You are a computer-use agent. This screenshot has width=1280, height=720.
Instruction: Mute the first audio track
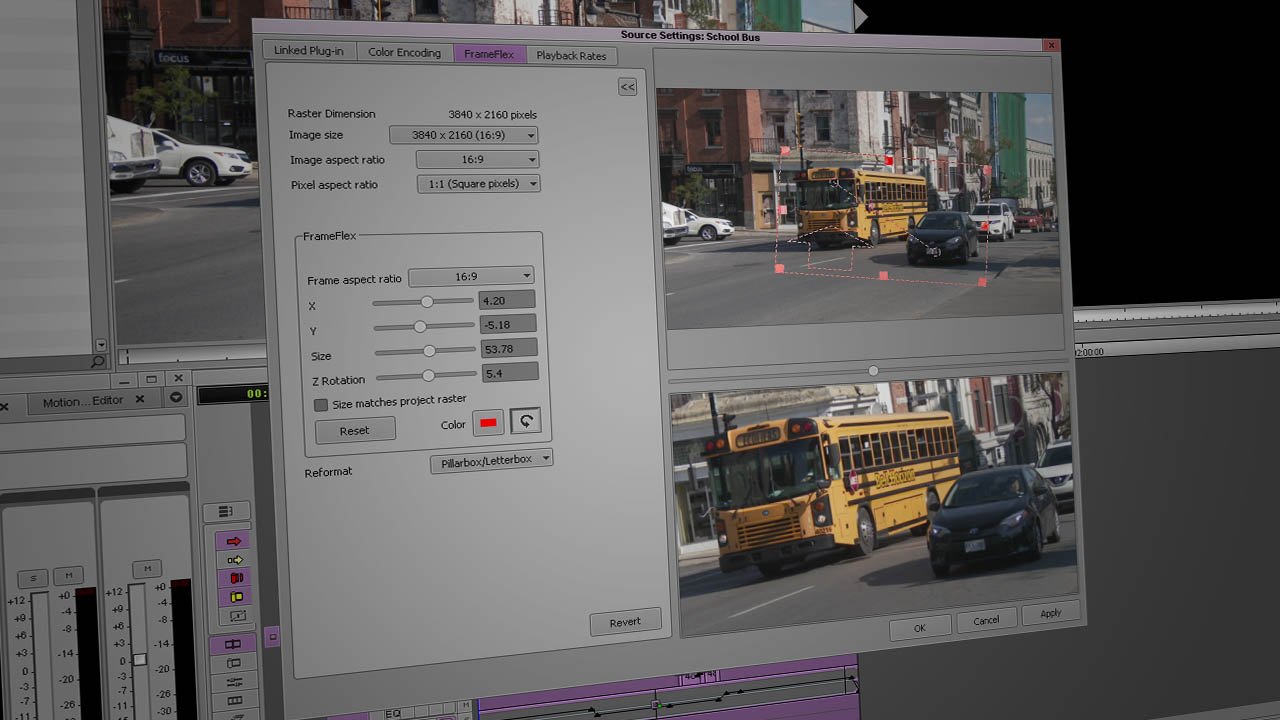tap(68, 575)
